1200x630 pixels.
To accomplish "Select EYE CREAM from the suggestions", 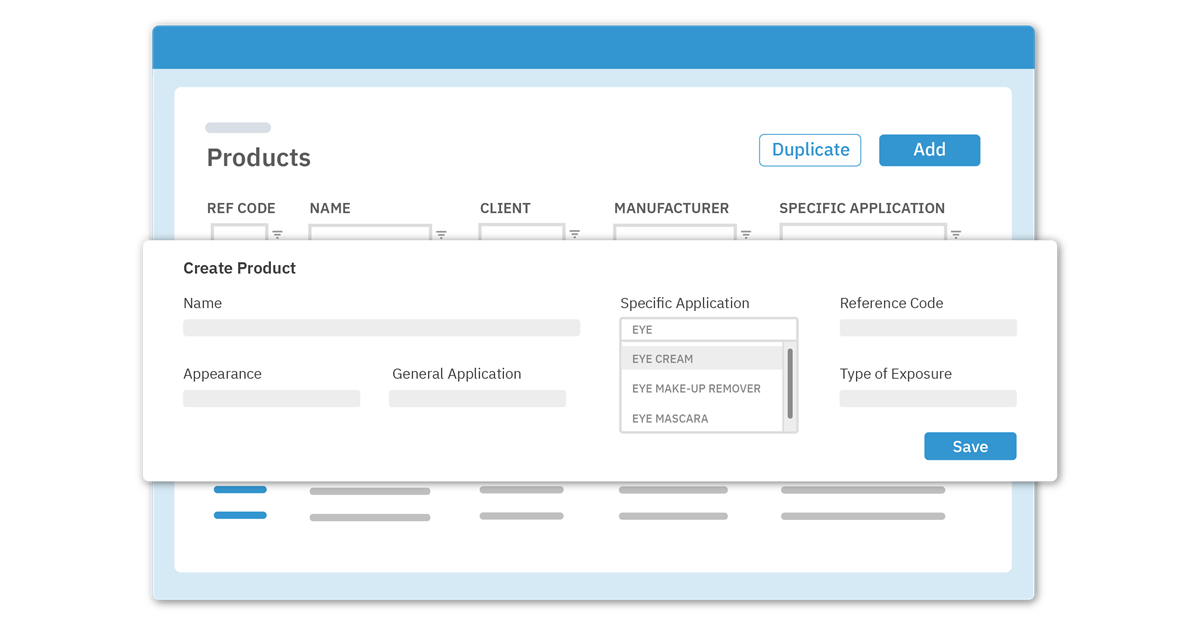I will click(x=700, y=357).
